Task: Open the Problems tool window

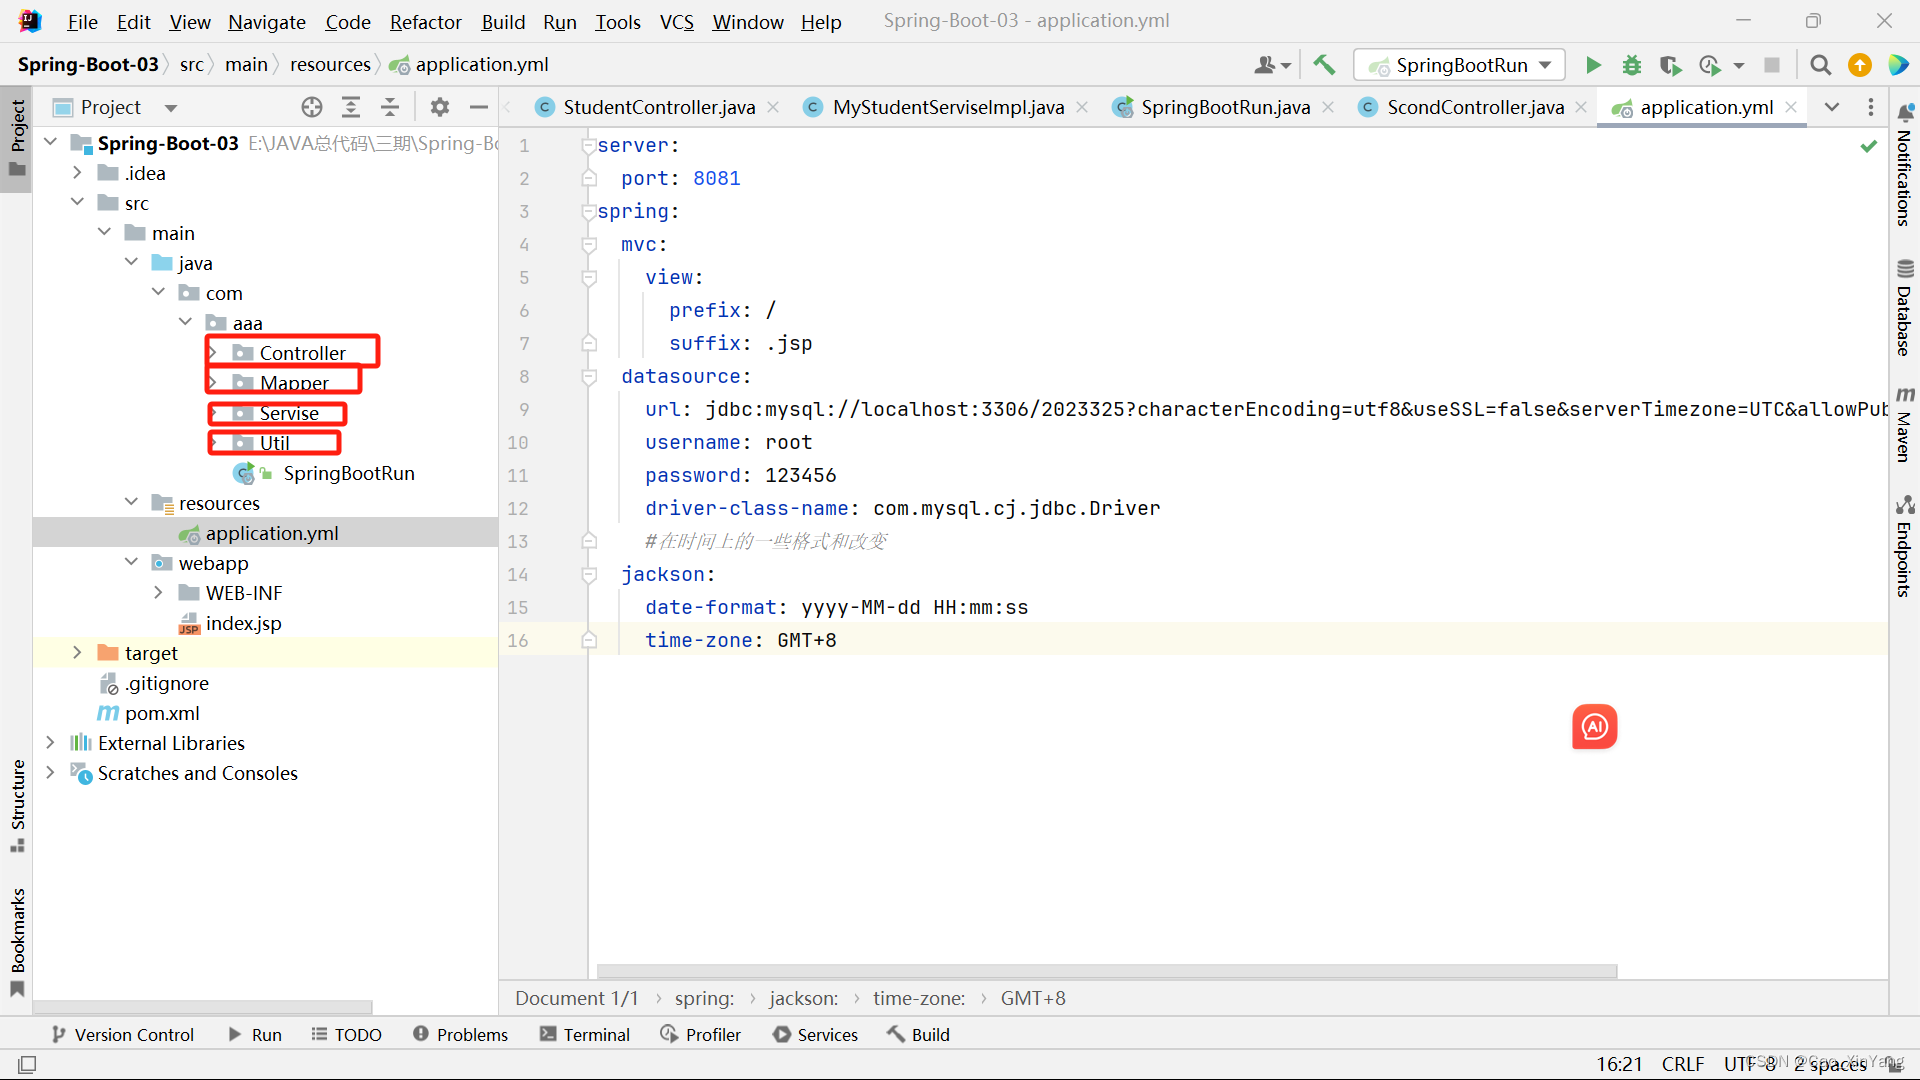Action: 460,1035
